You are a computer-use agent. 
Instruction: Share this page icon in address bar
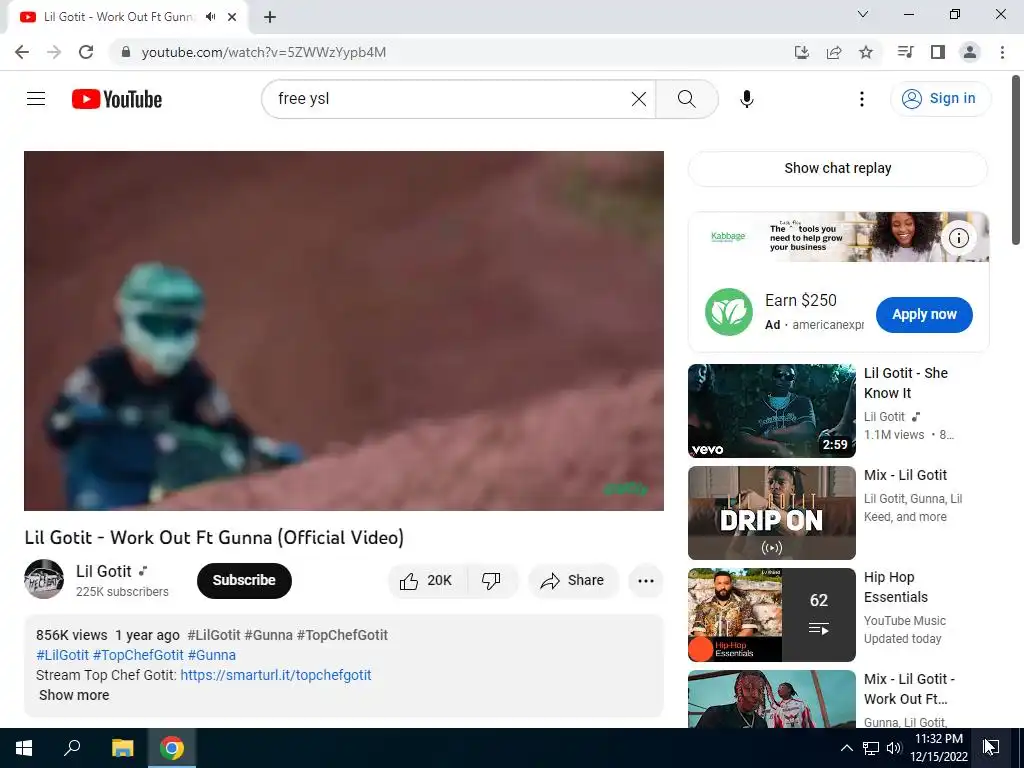[x=834, y=52]
